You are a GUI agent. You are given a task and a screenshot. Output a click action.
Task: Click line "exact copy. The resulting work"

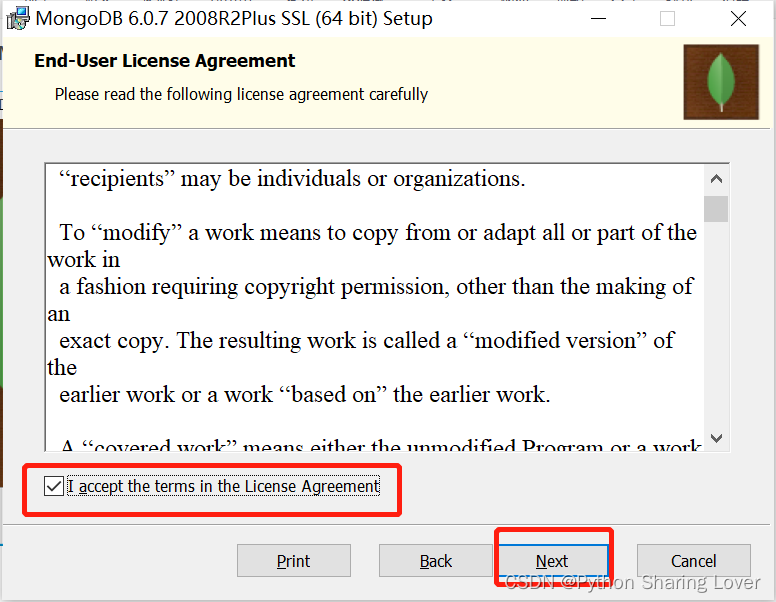pyautogui.click(x=366, y=341)
